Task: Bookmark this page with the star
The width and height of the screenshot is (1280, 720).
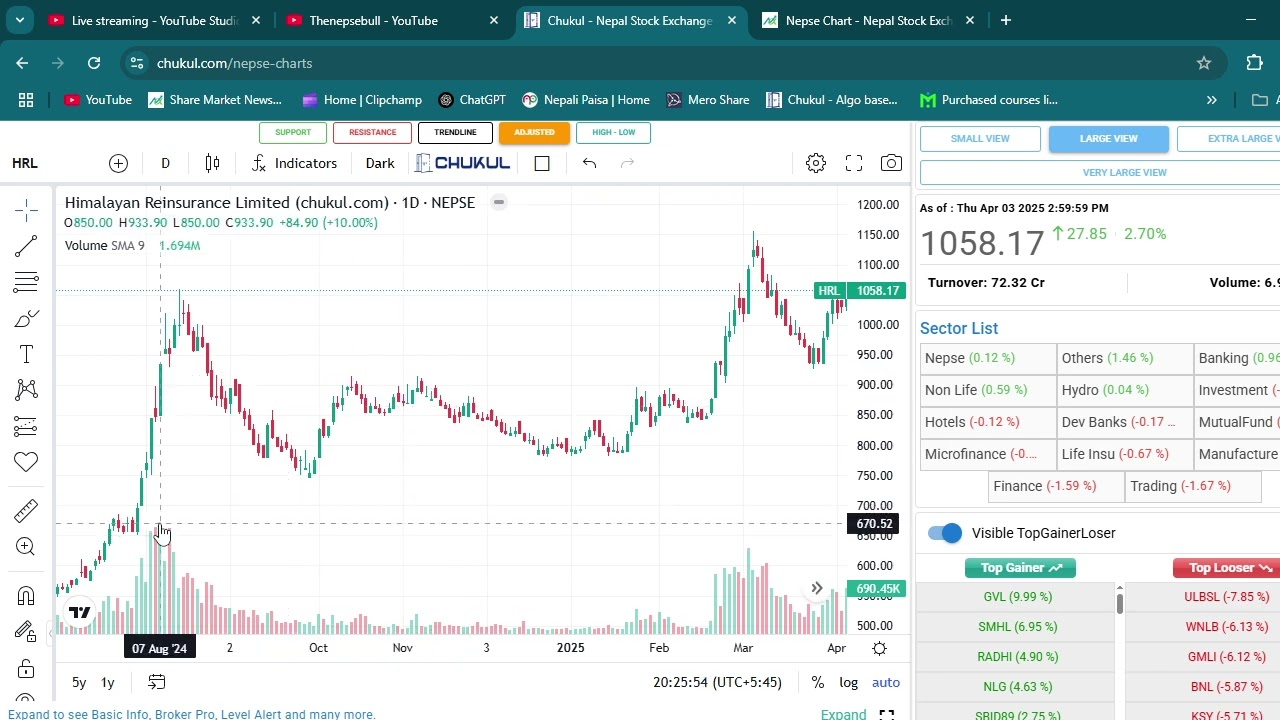Action: [x=1204, y=63]
